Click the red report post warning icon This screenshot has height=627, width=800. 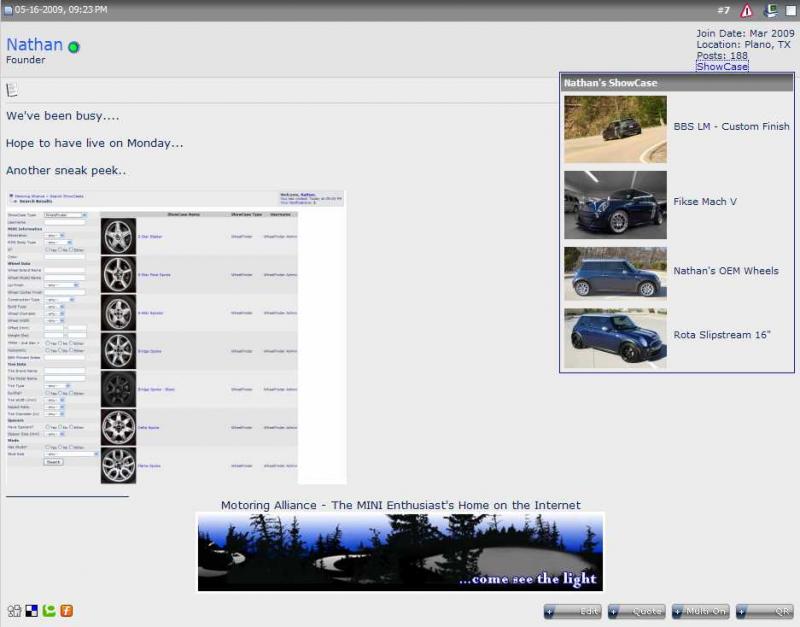point(746,10)
